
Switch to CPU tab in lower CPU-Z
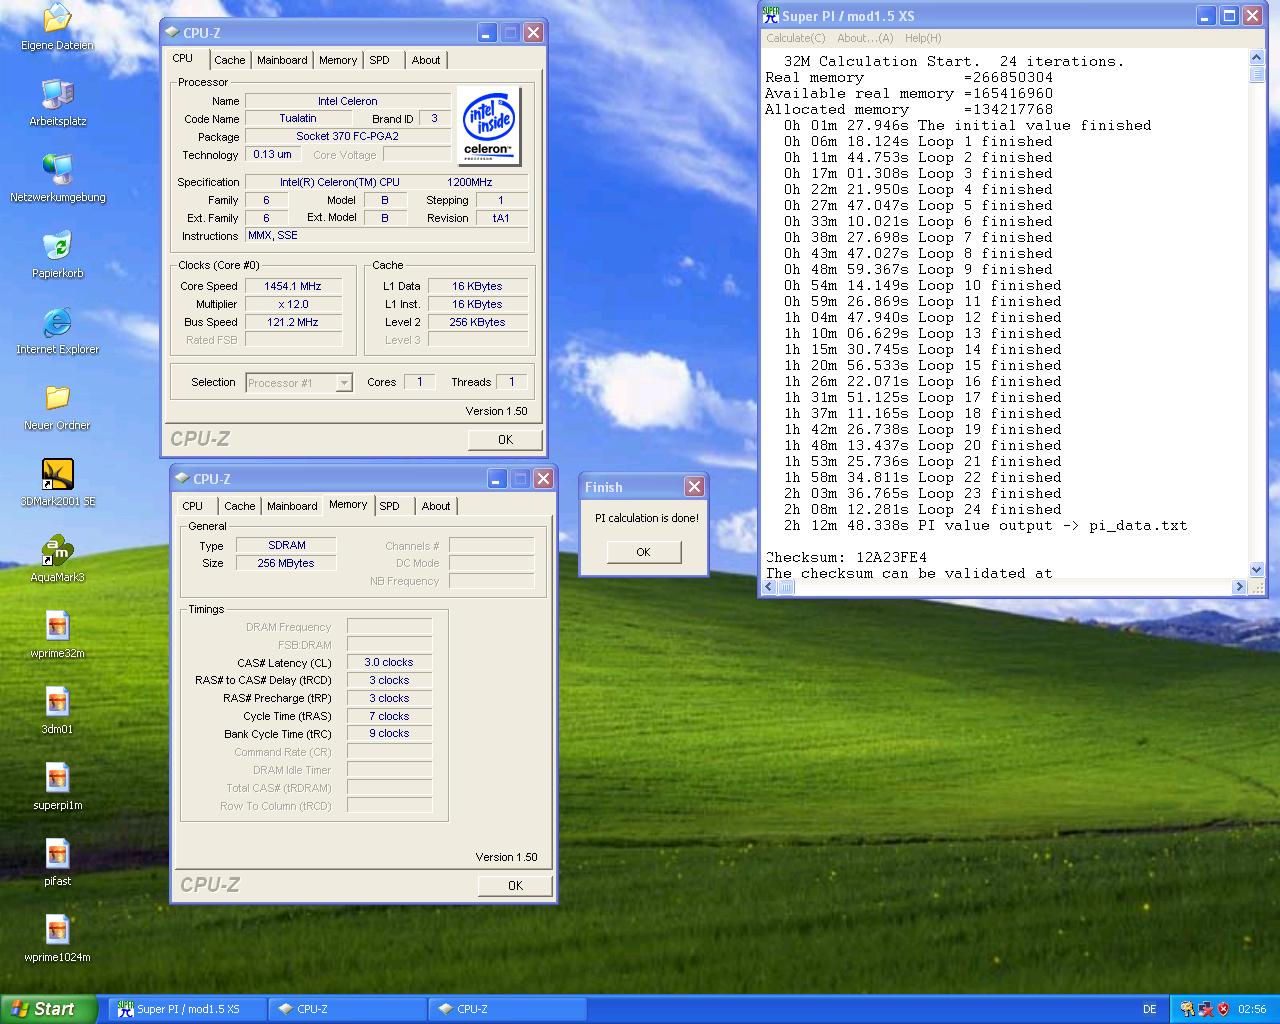pyautogui.click(x=193, y=506)
